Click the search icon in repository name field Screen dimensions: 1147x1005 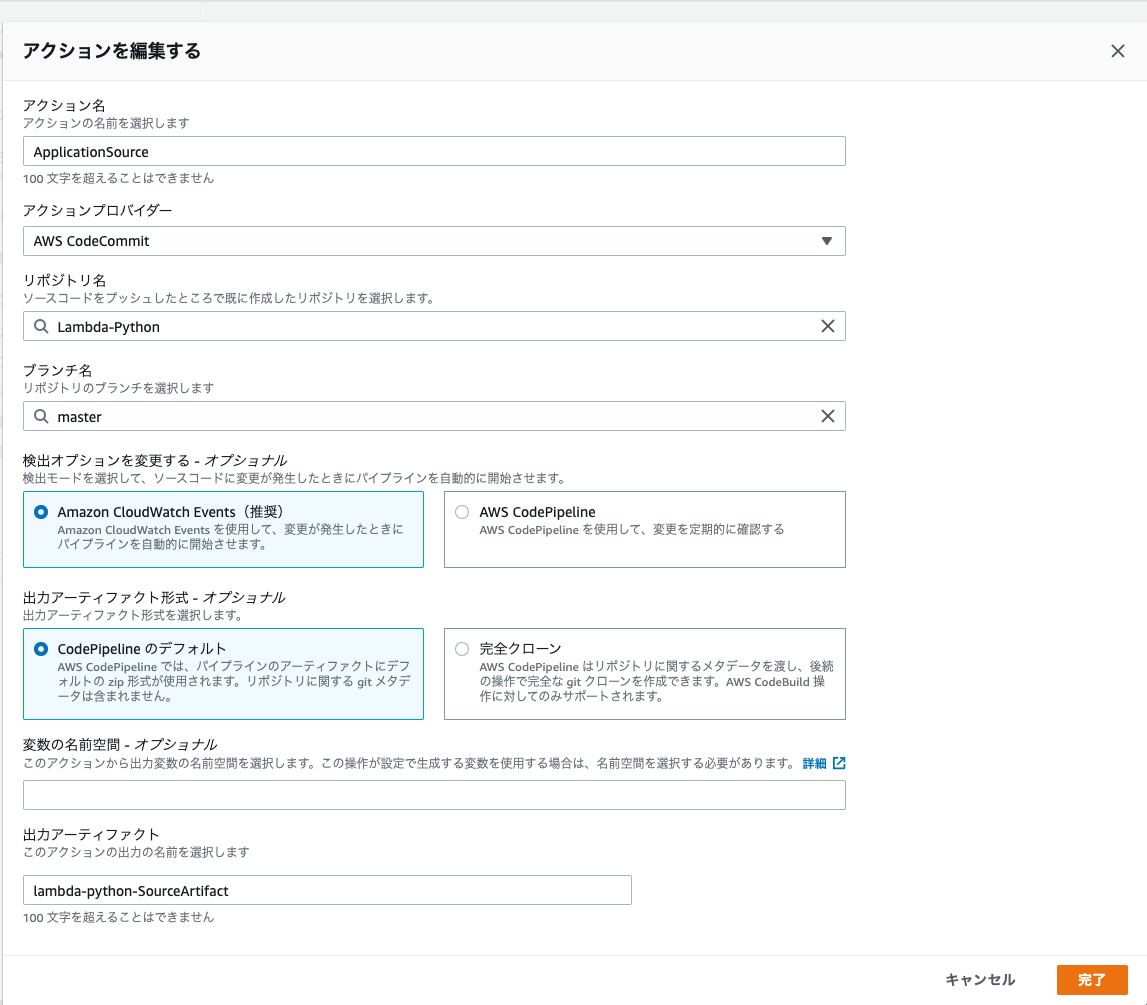coord(41,326)
